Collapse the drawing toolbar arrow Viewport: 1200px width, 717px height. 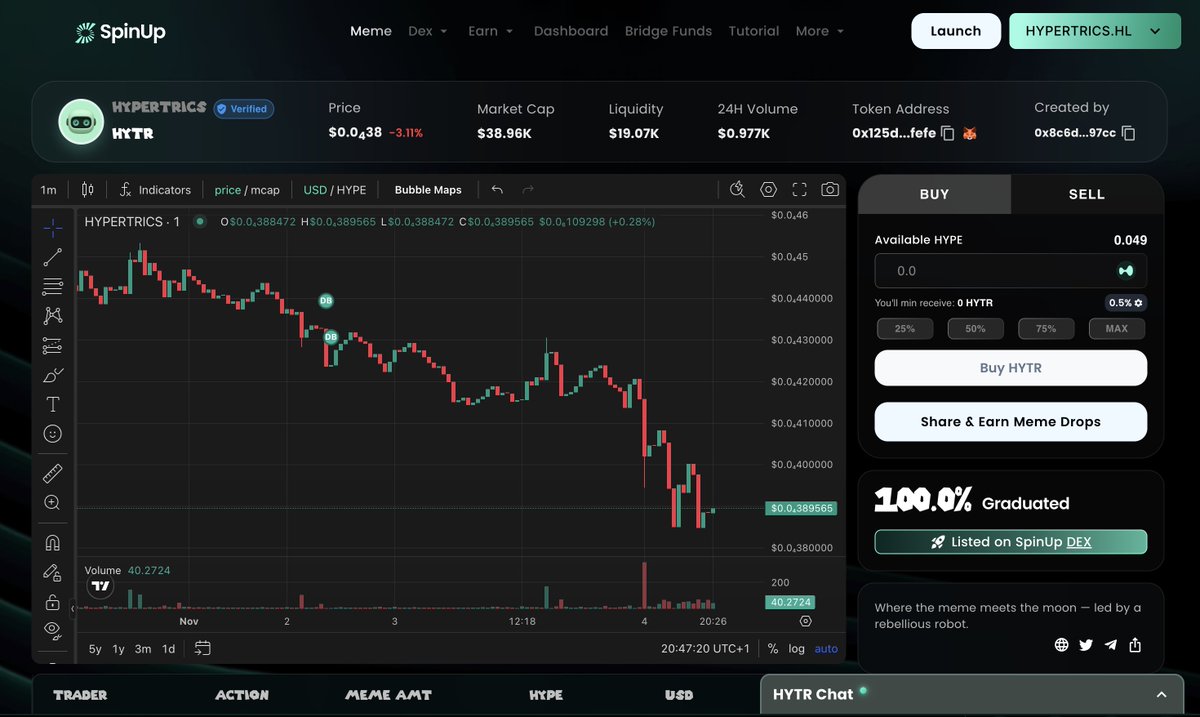tap(72, 607)
